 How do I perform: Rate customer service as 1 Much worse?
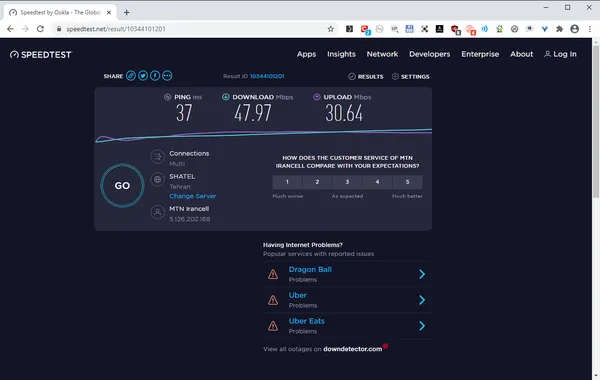(287, 182)
